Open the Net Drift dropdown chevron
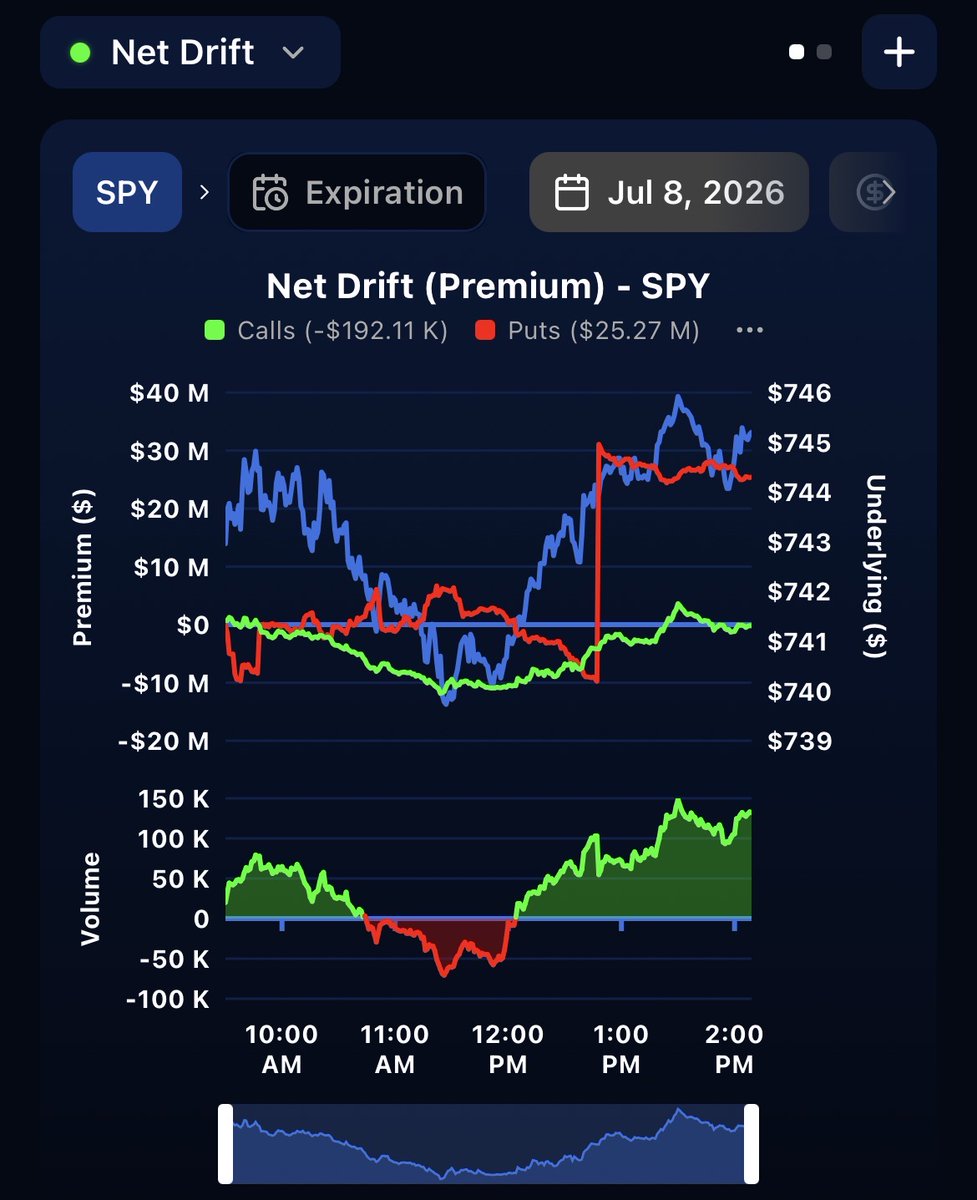 (292, 53)
